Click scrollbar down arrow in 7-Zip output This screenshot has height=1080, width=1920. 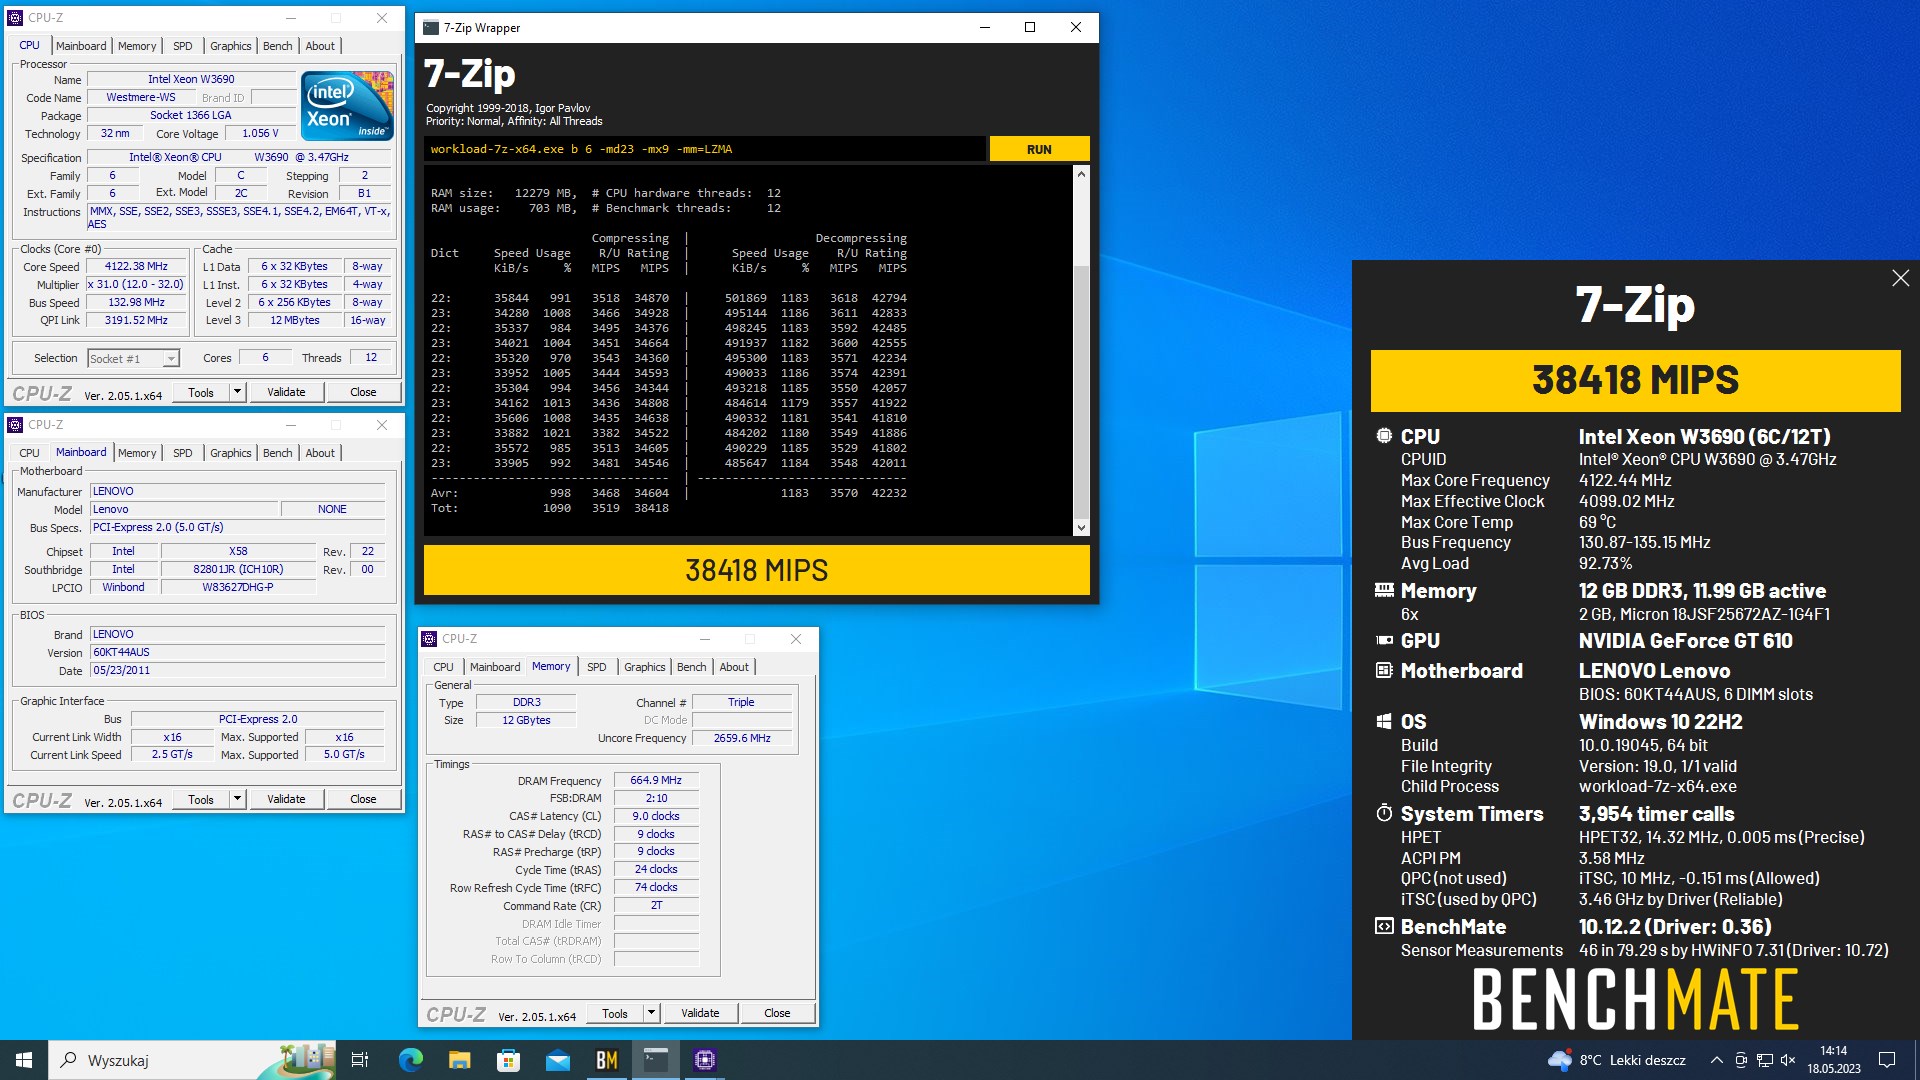click(x=1081, y=527)
